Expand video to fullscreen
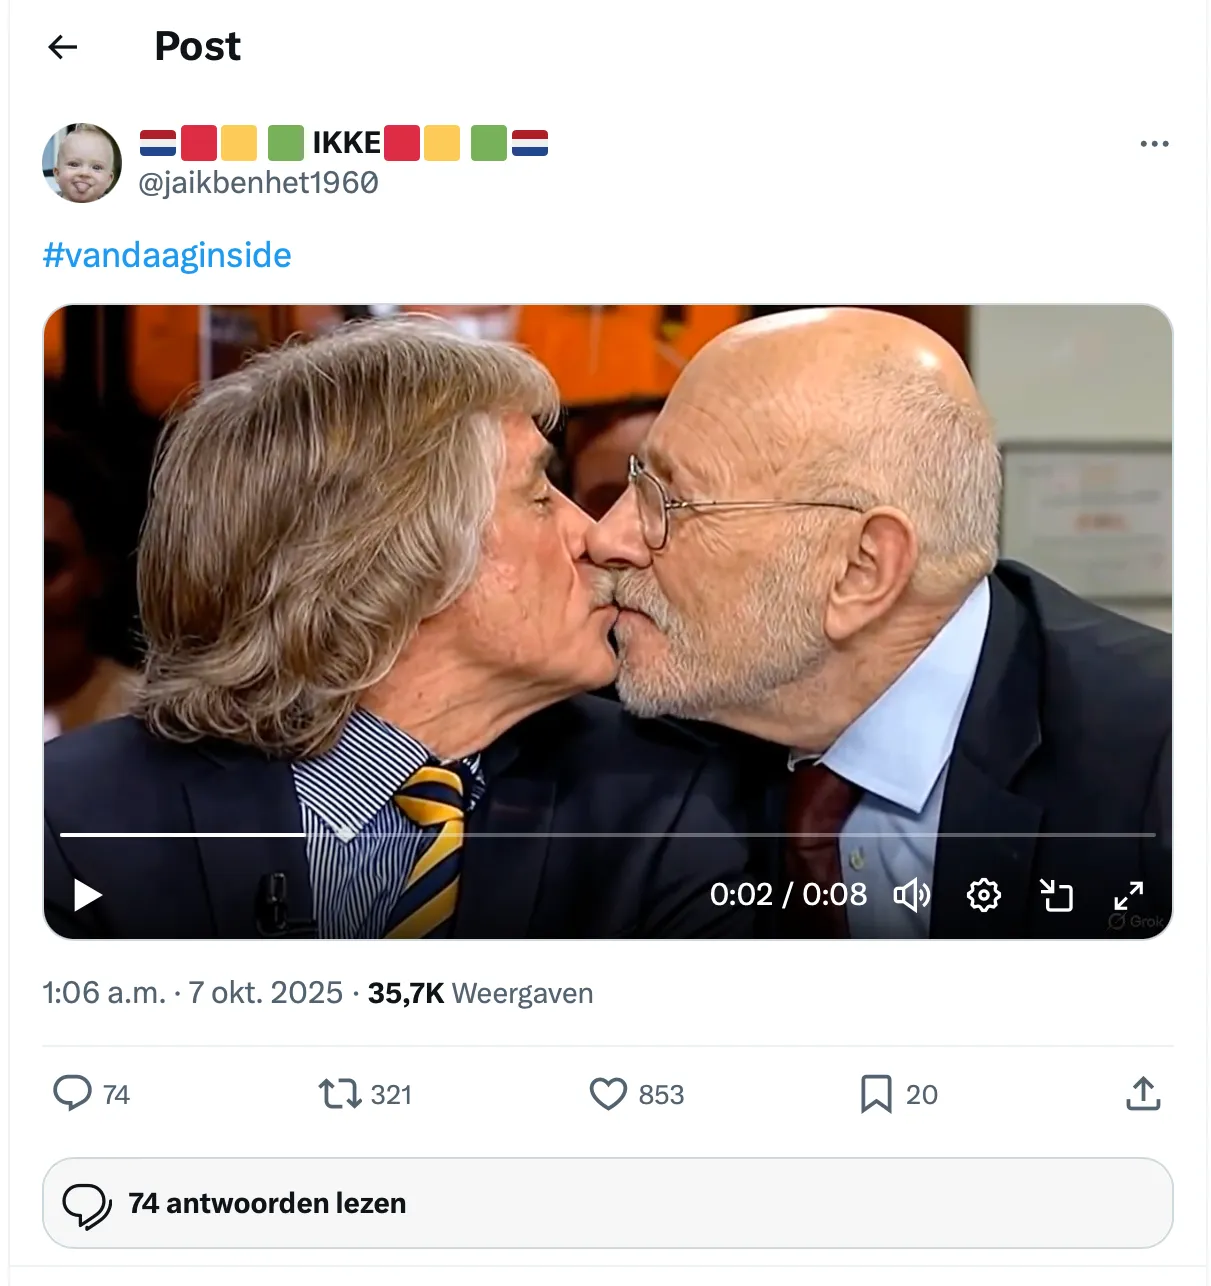This screenshot has height=1286, width=1211. (x=1129, y=895)
